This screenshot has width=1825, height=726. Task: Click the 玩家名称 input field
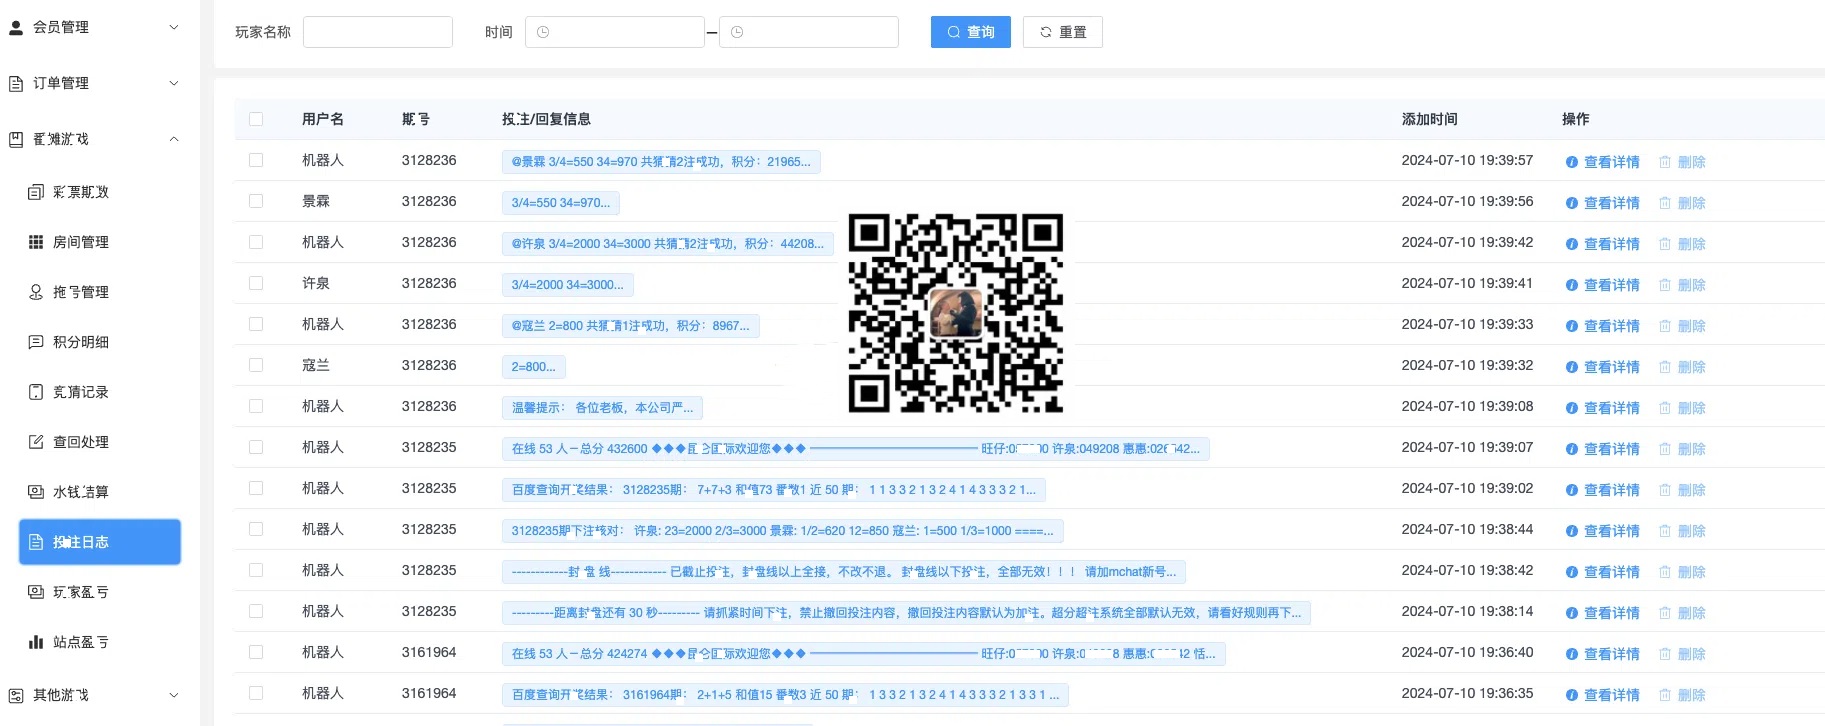378,32
